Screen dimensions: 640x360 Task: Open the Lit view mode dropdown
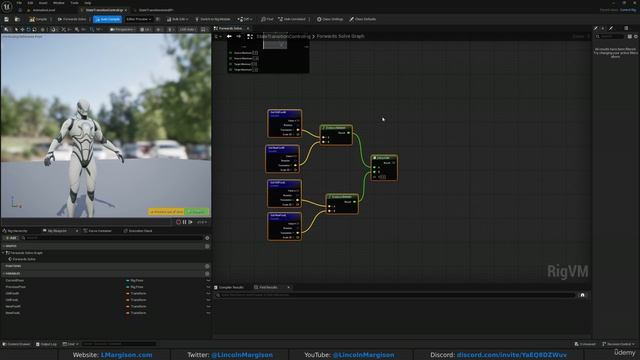(145, 29)
